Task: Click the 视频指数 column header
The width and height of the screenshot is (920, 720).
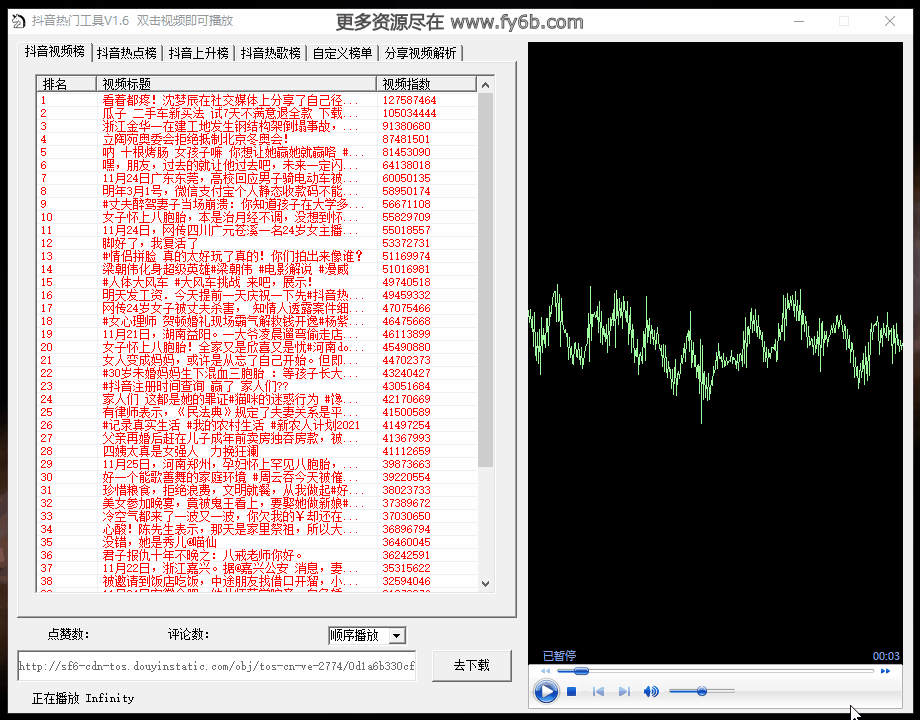Action: click(x=426, y=84)
